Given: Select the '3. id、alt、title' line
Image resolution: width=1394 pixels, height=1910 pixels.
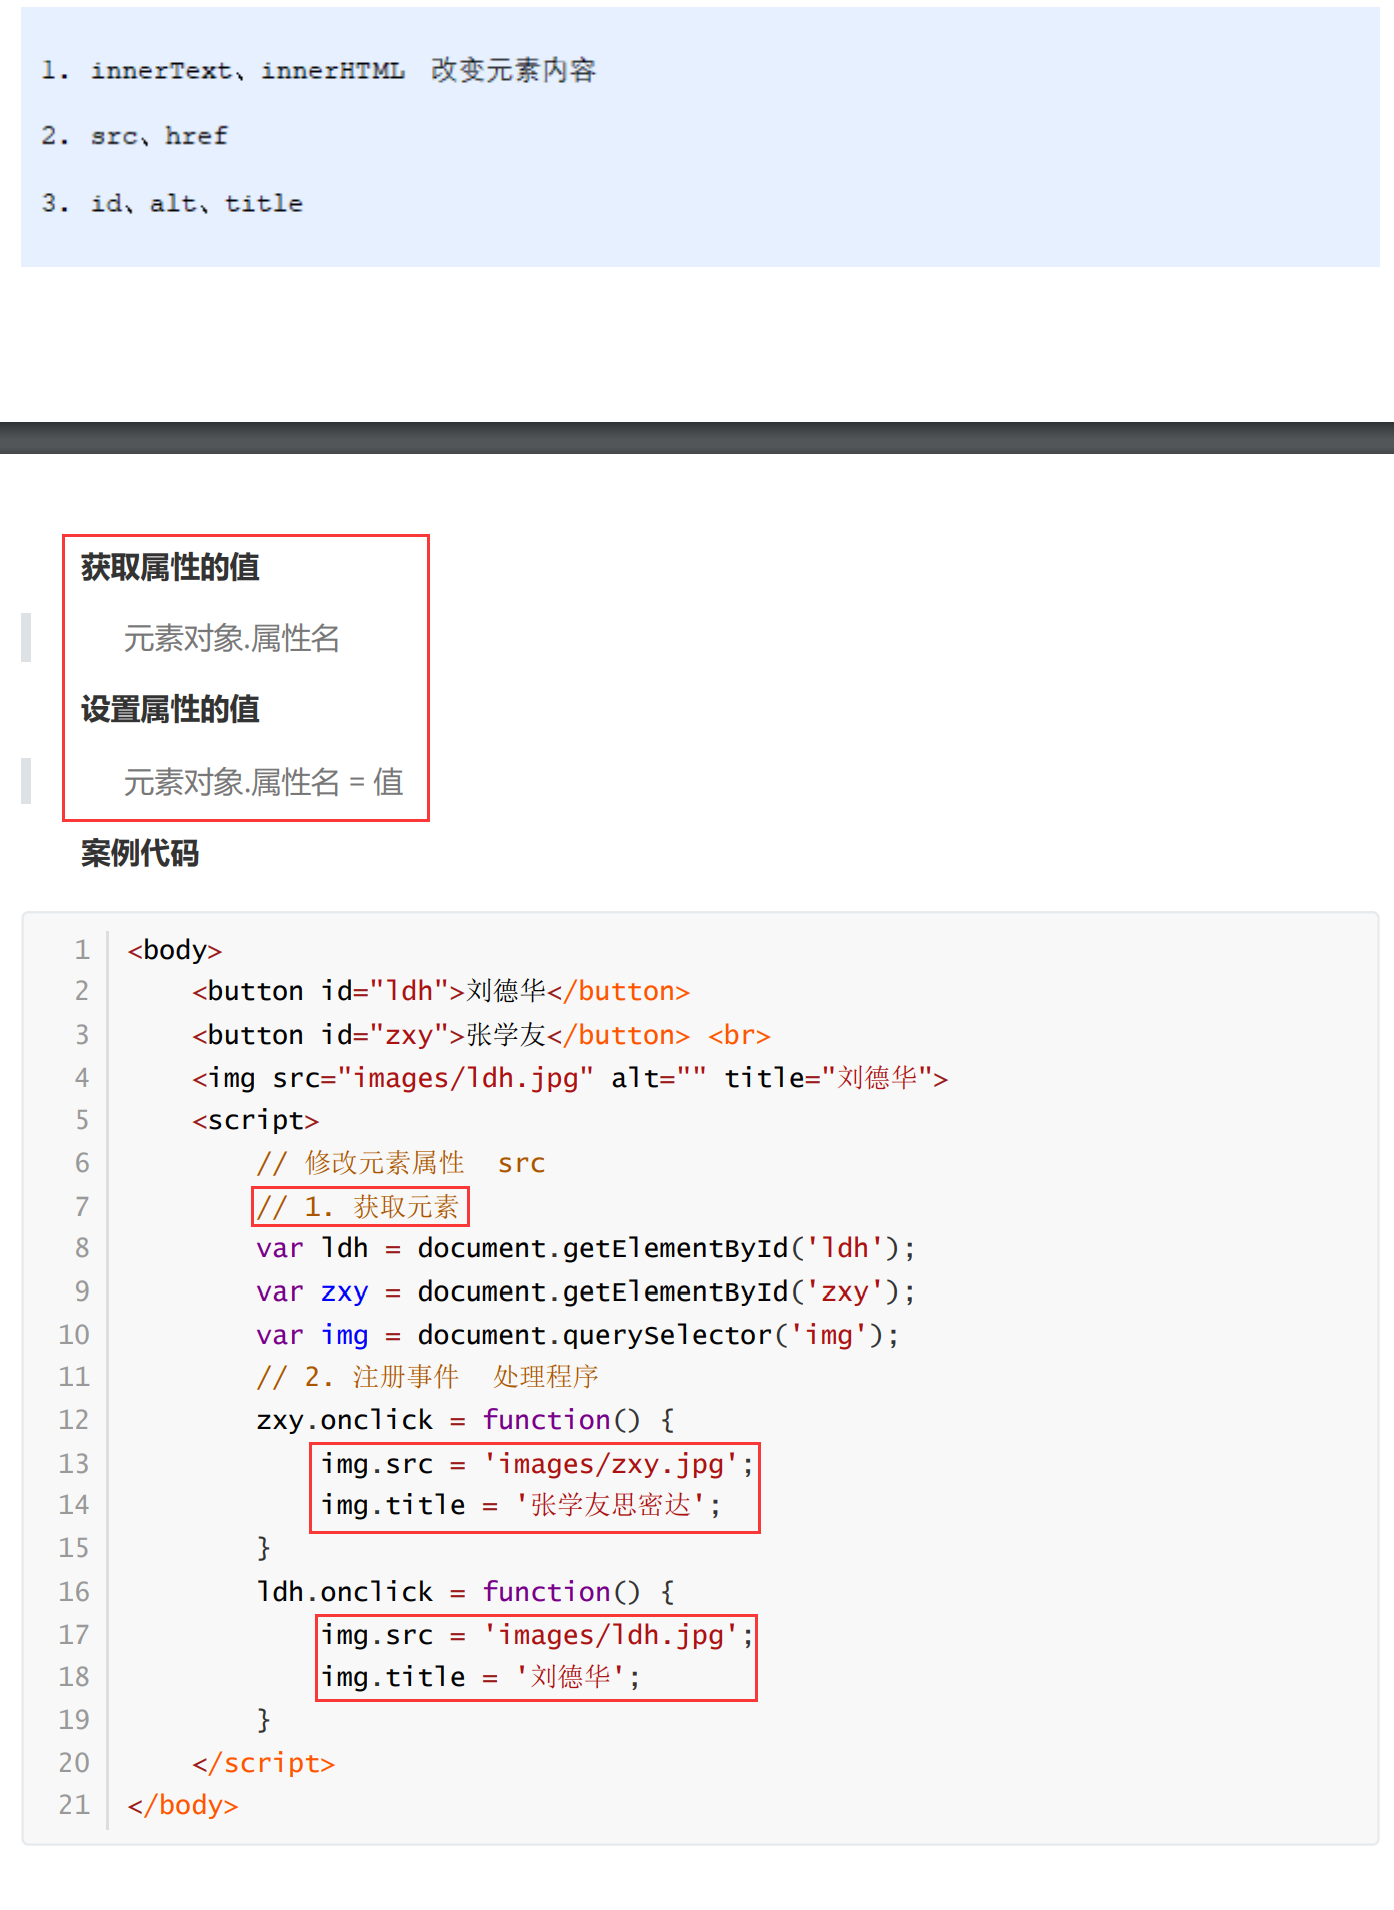Looking at the screenshot, I should [x=172, y=203].
